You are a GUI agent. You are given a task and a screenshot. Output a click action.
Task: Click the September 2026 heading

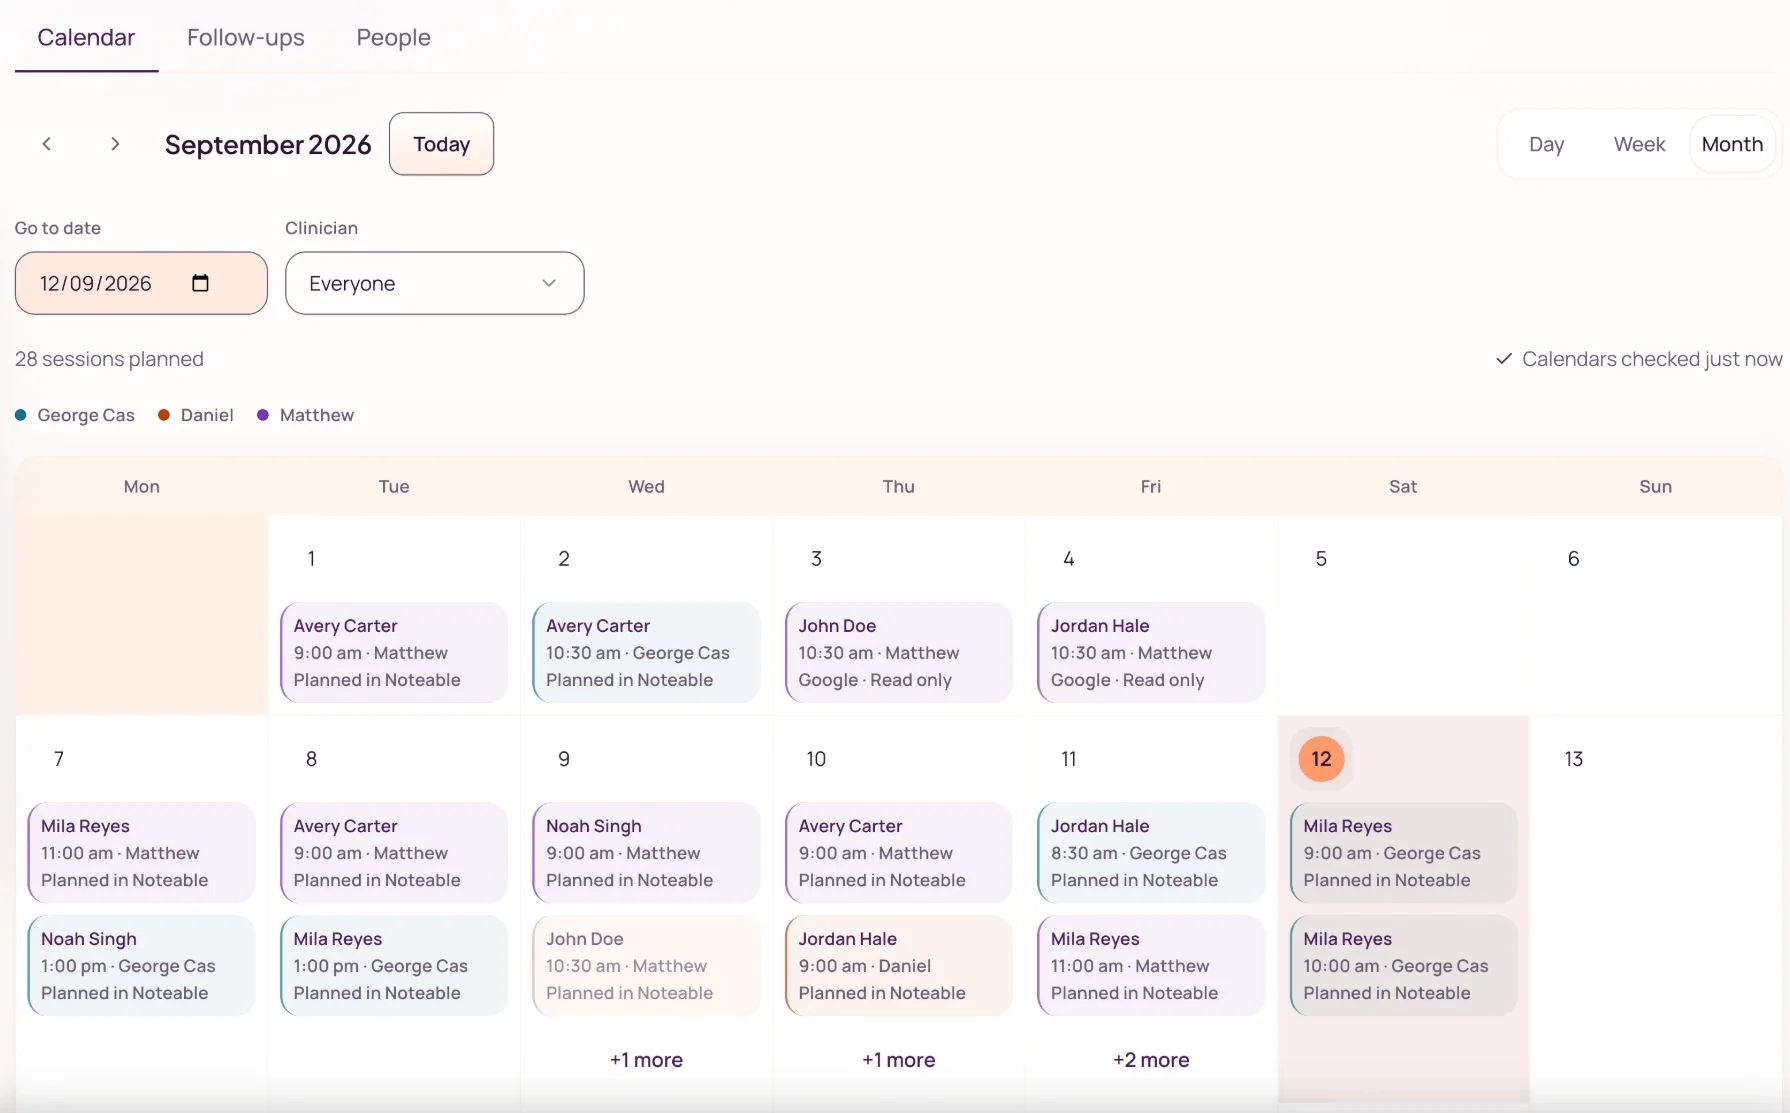tap(268, 145)
